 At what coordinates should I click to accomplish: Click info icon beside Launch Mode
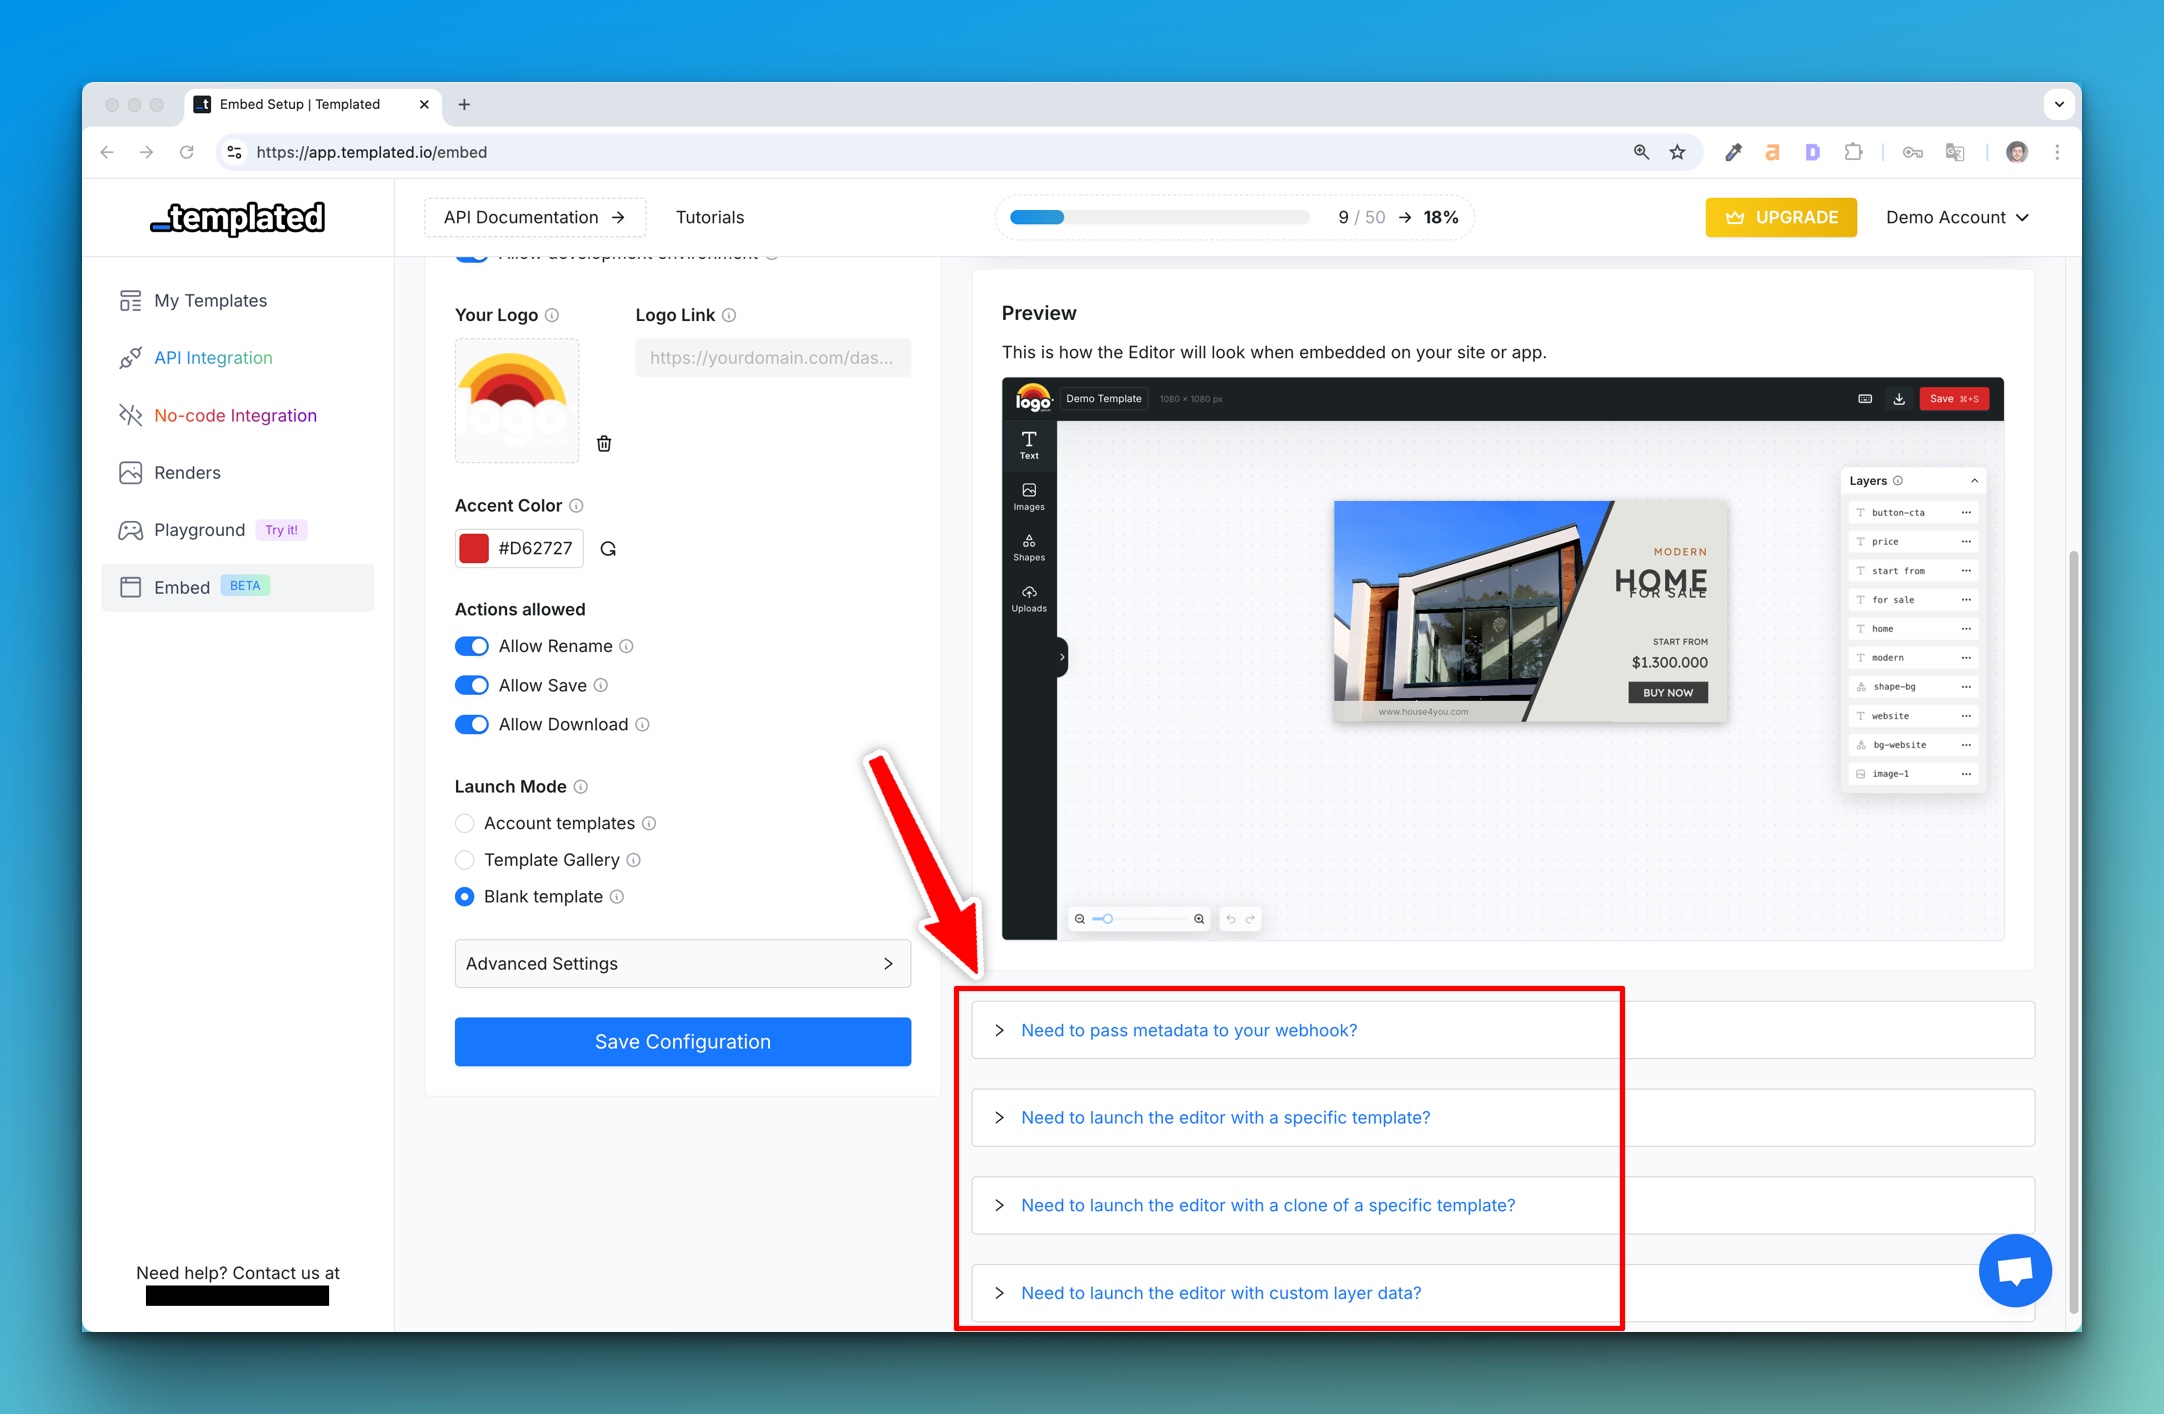581,787
